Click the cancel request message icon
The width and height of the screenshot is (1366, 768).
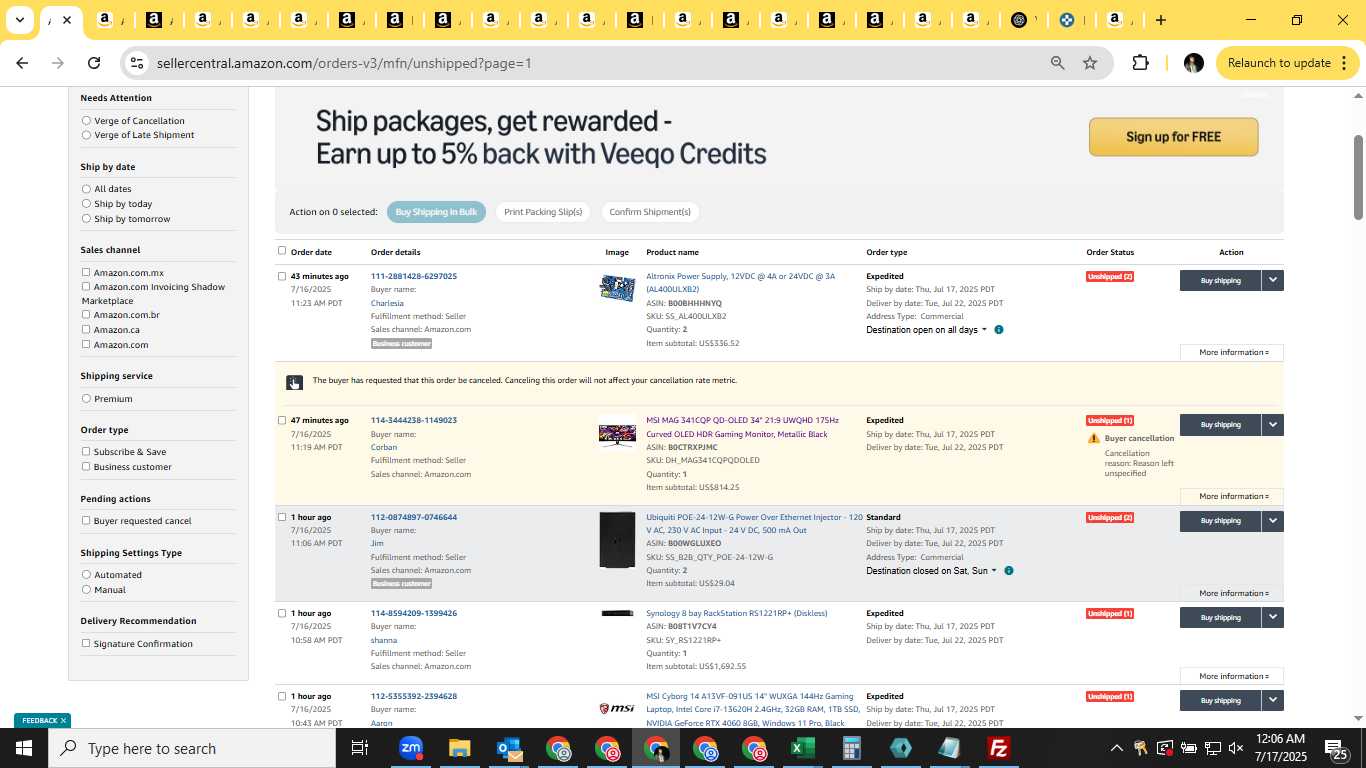(294, 382)
